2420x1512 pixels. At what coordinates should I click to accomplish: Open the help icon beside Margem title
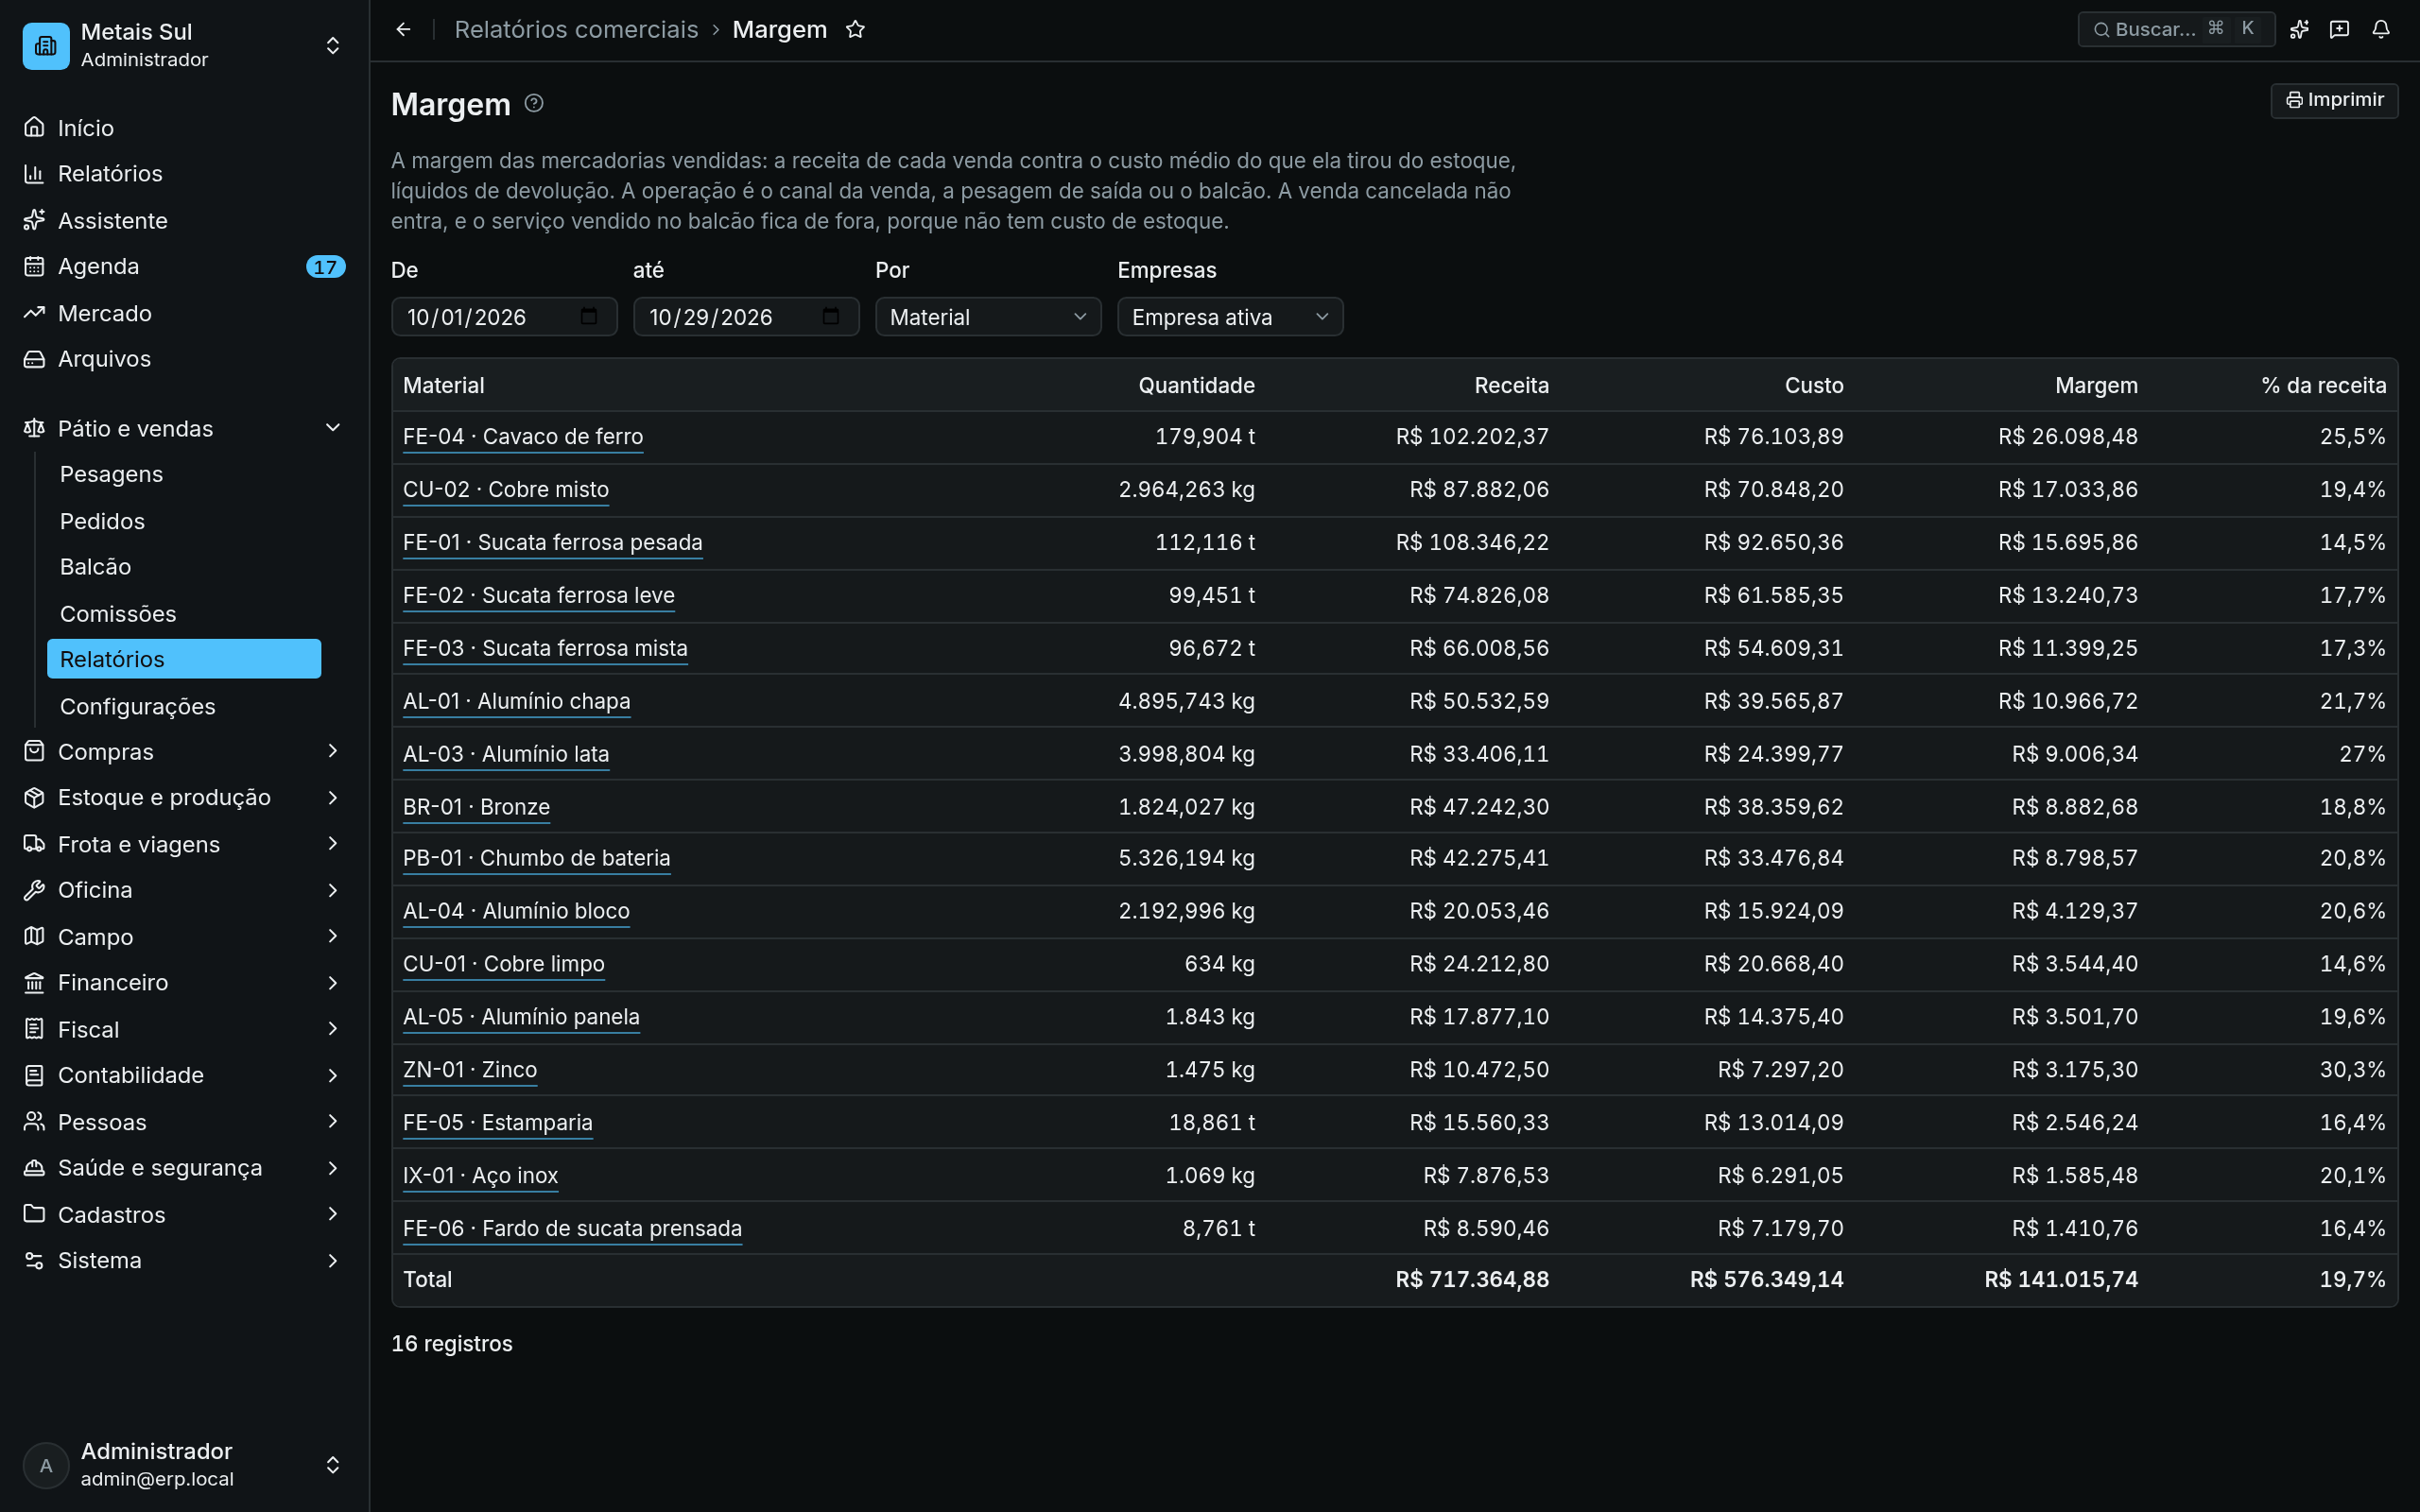[x=534, y=103]
